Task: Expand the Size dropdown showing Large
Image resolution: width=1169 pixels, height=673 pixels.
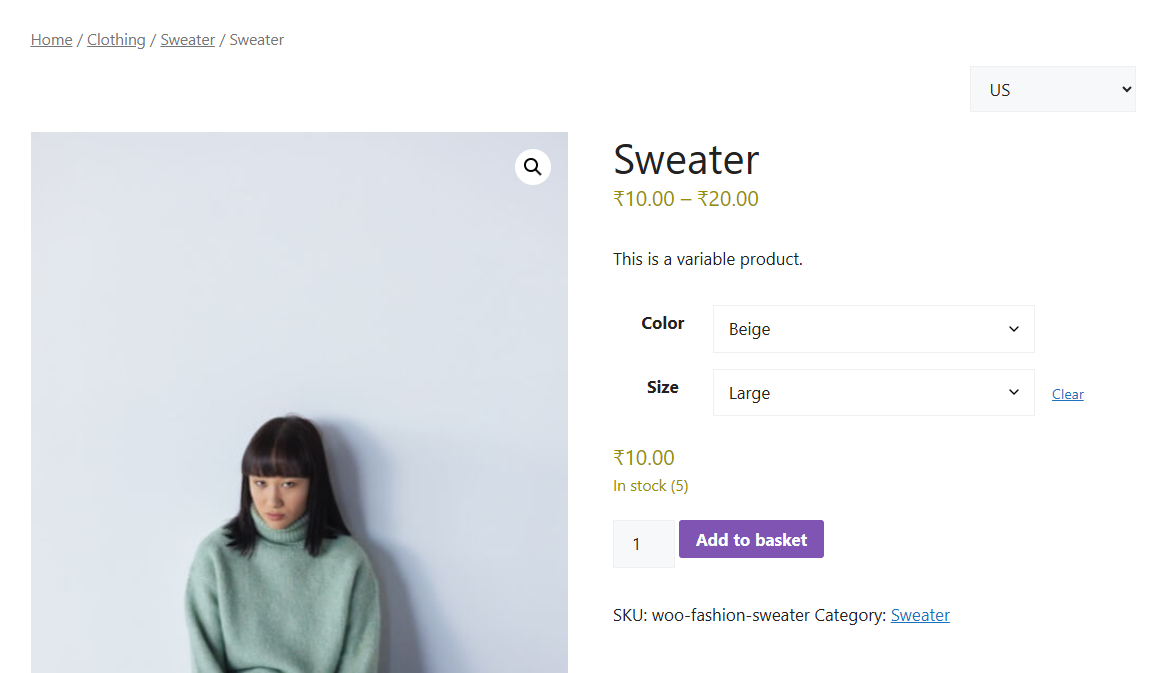Action: tap(873, 393)
